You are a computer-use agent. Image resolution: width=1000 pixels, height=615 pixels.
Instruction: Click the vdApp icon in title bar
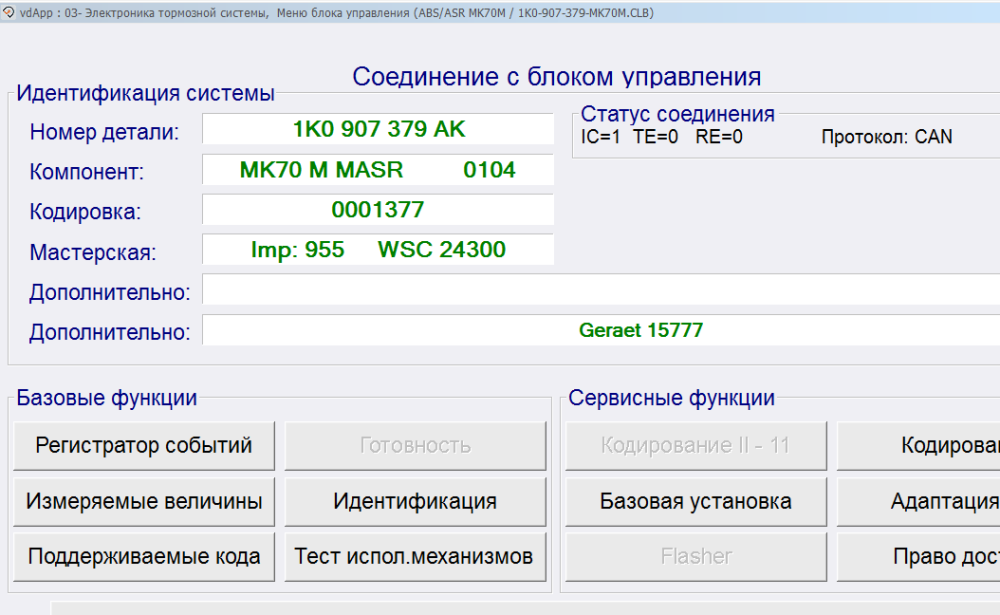[9, 12]
